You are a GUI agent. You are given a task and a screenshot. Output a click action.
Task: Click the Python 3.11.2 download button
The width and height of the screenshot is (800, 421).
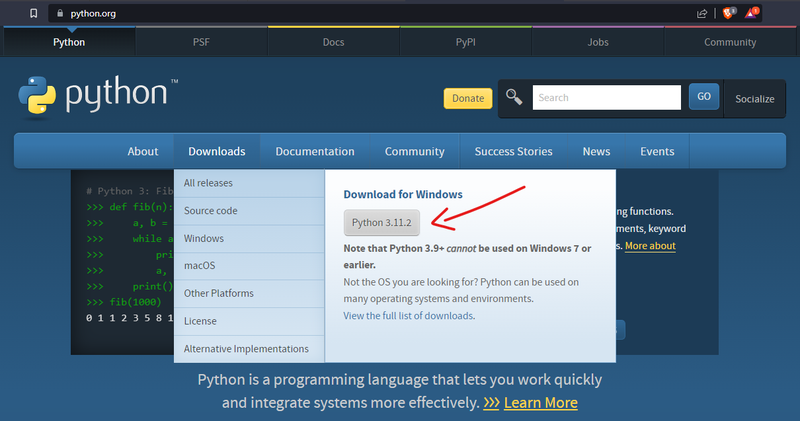pyautogui.click(x=382, y=222)
